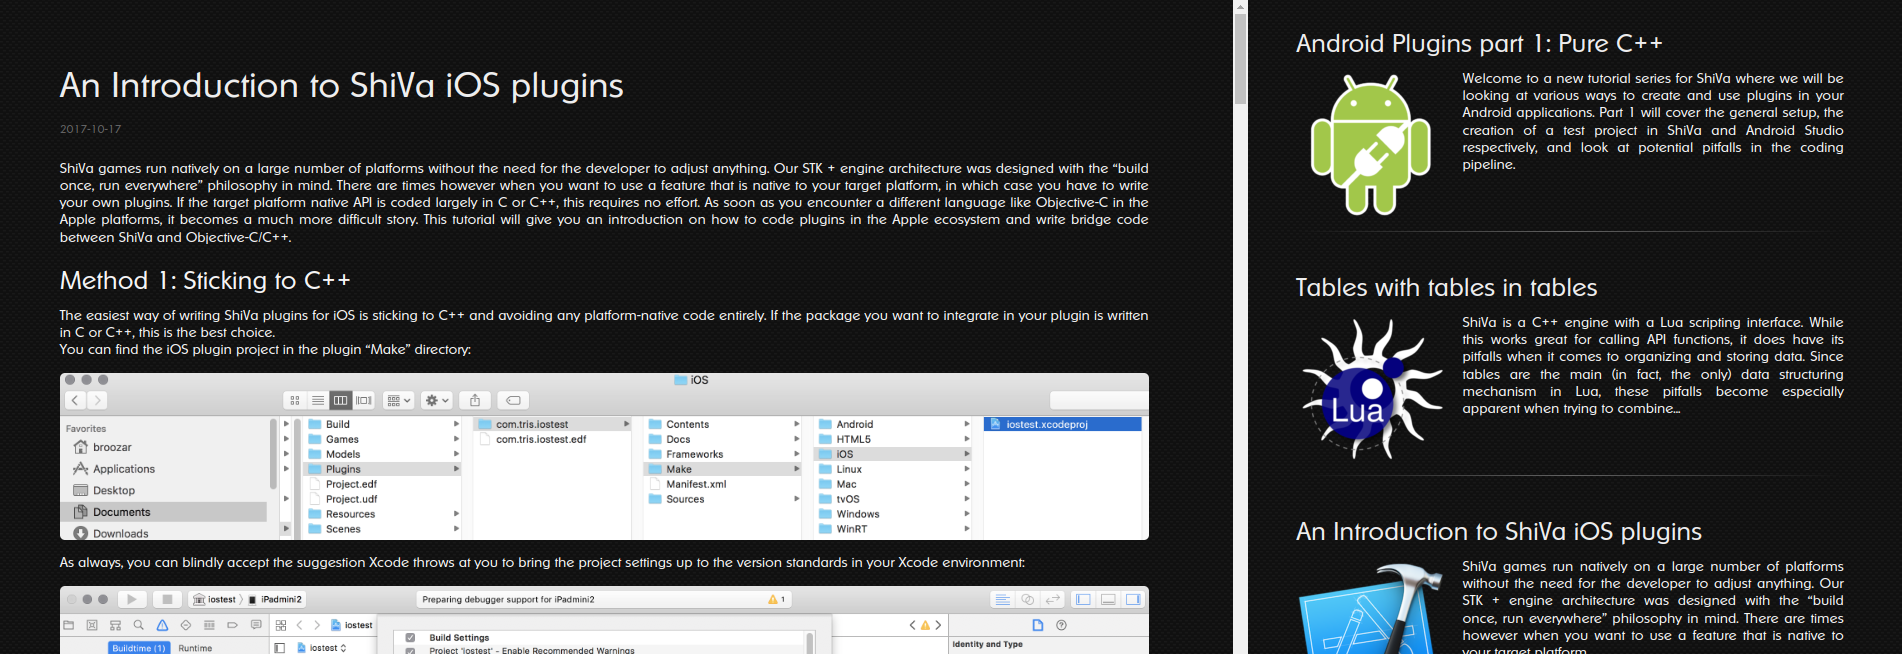Open the Xcode source control navigator
Viewport: 1902px width, 654px height.
point(92,625)
